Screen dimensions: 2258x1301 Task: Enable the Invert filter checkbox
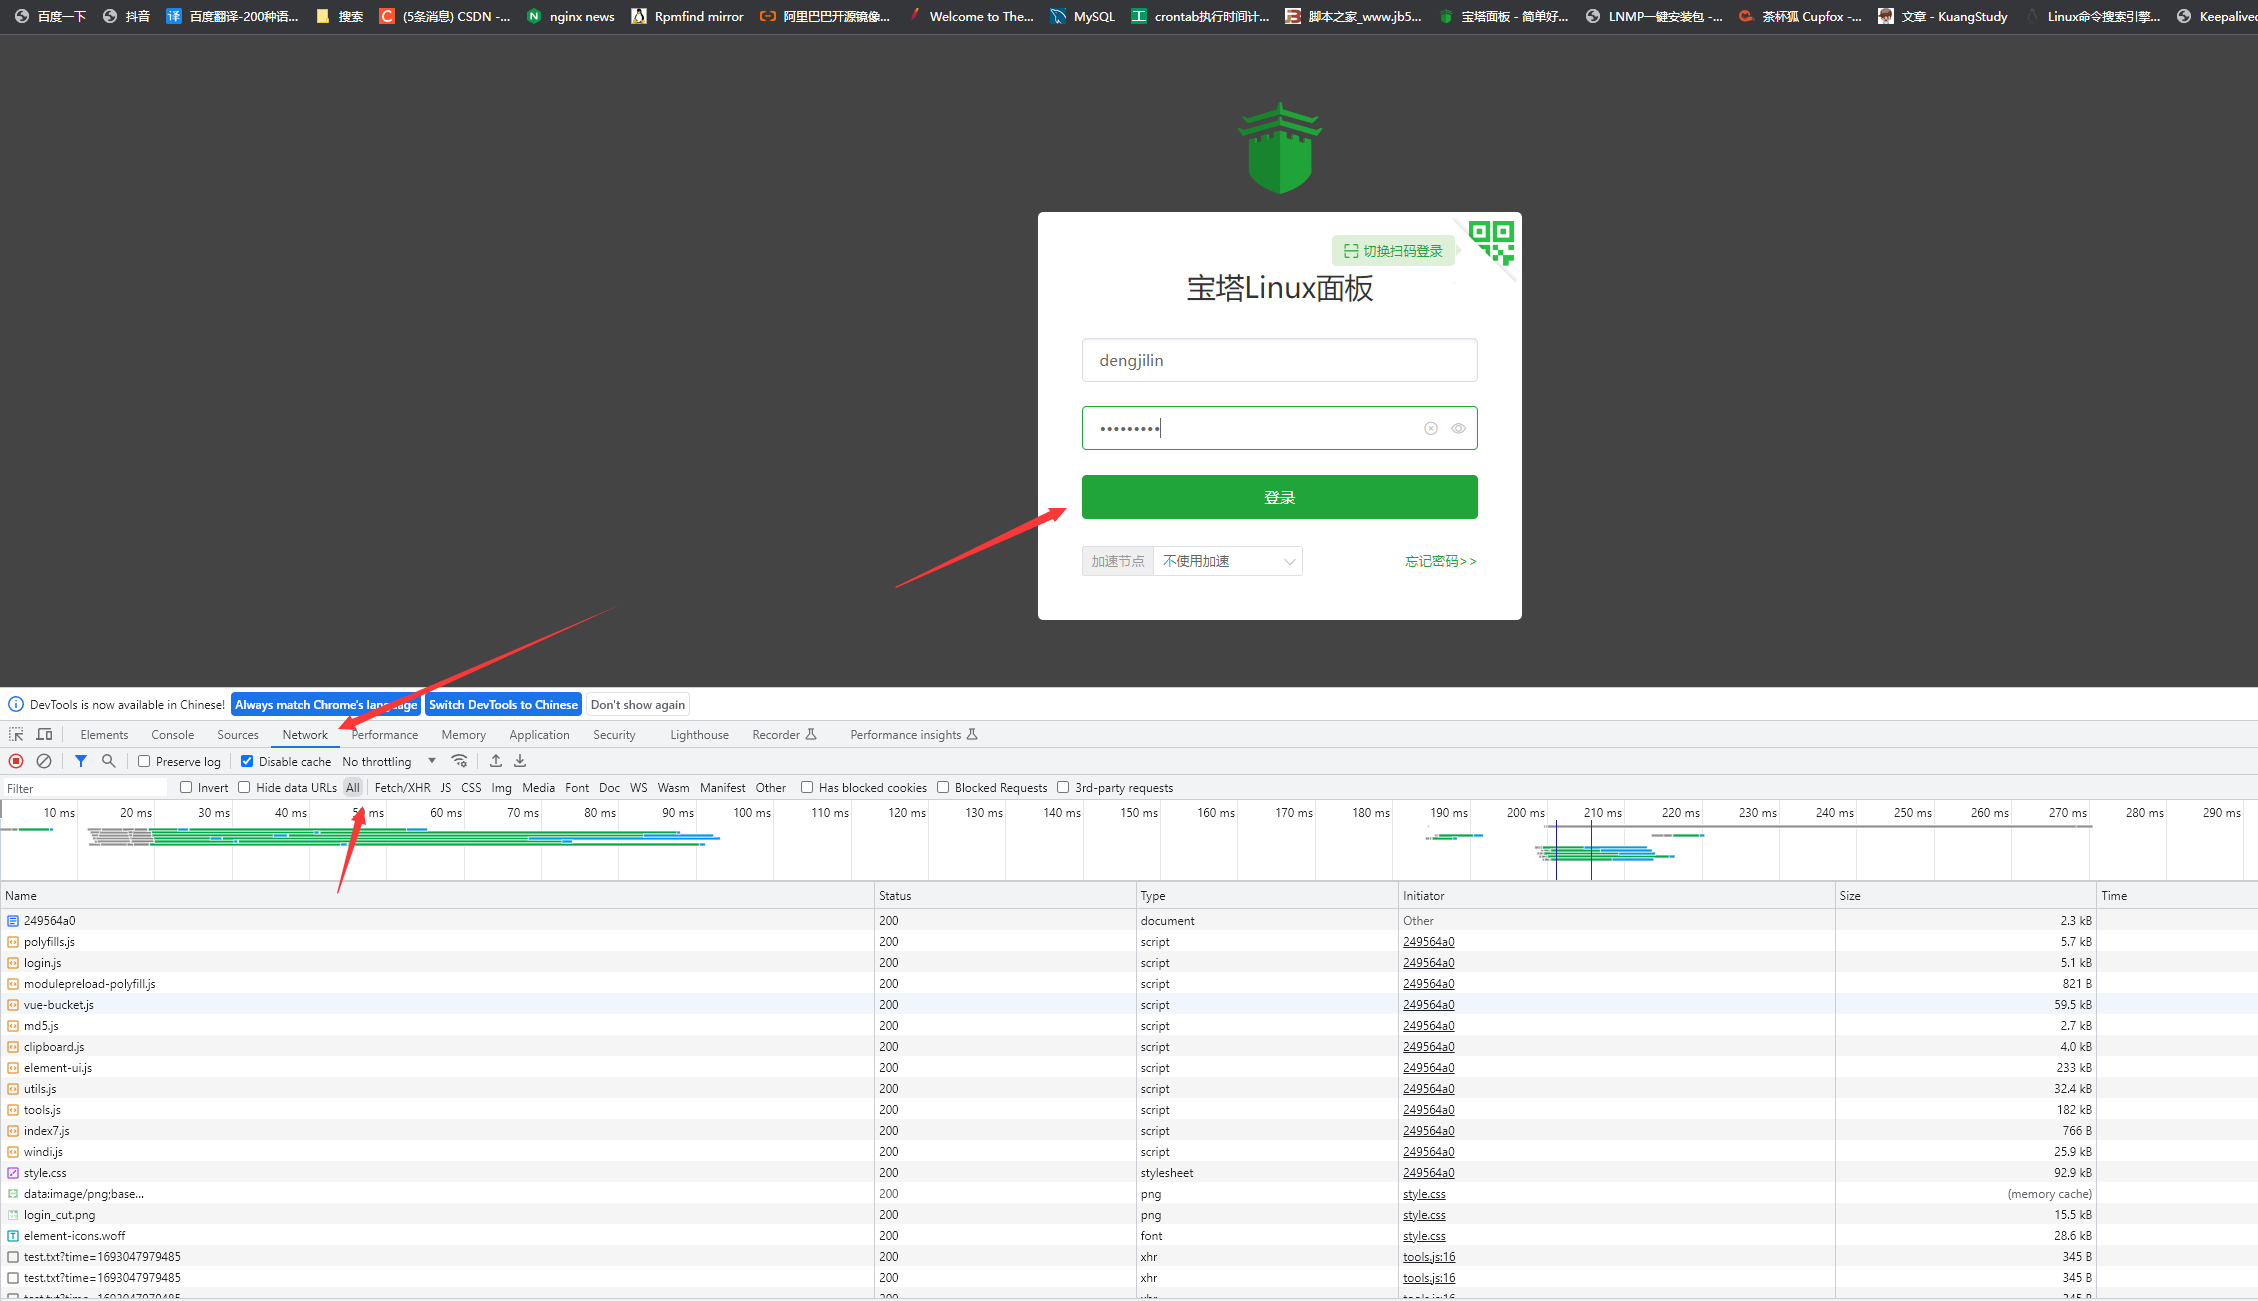(x=186, y=787)
